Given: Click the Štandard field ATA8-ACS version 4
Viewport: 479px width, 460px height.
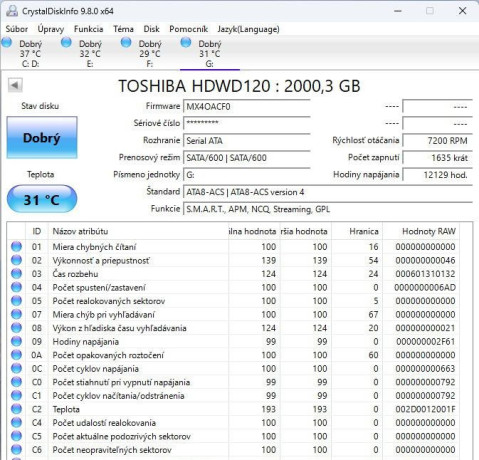Looking at the screenshot, I should [x=328, y=192].
